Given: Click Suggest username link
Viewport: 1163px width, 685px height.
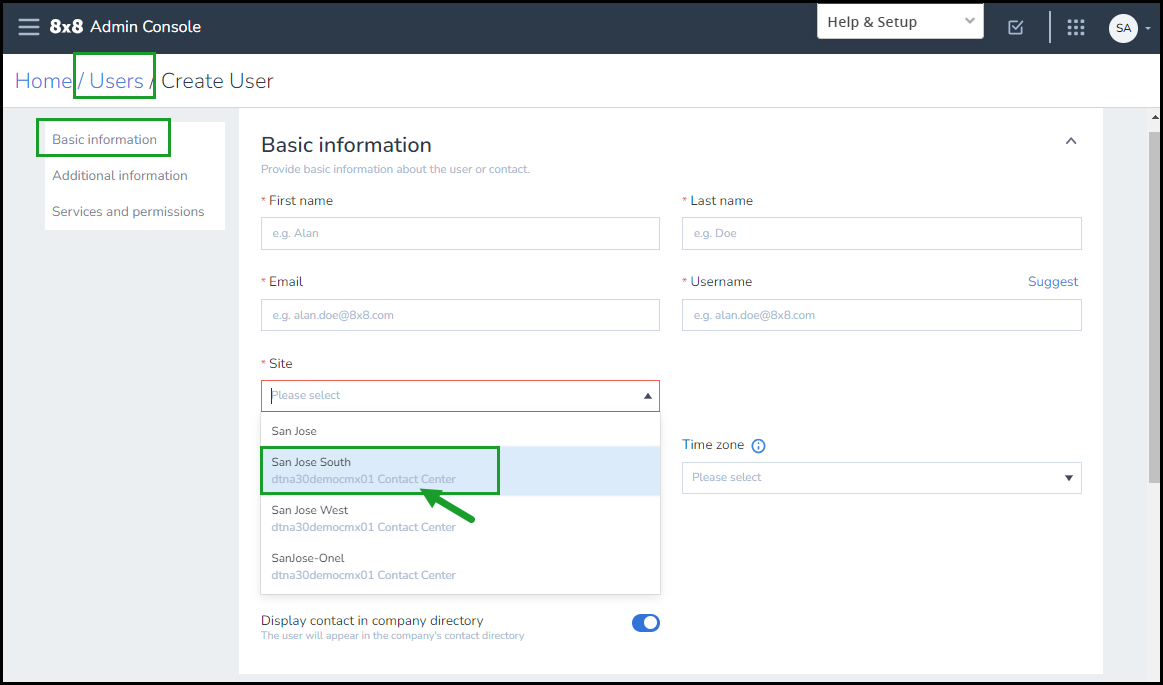Looking at the screenshot, I should [x=1052, y=282].
